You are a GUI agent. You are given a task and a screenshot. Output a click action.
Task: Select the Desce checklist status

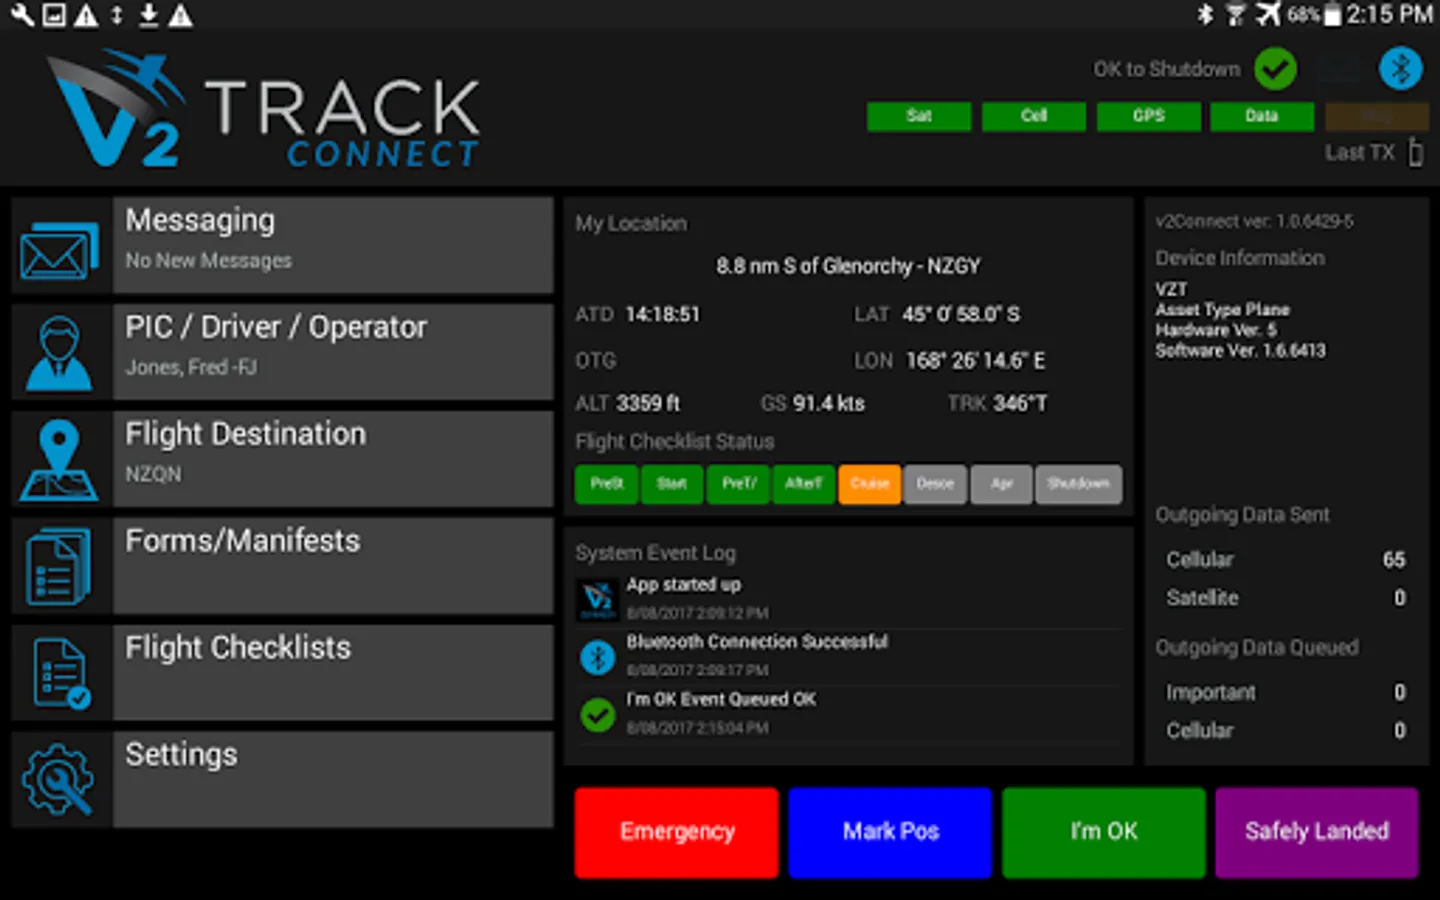(936, 484)
